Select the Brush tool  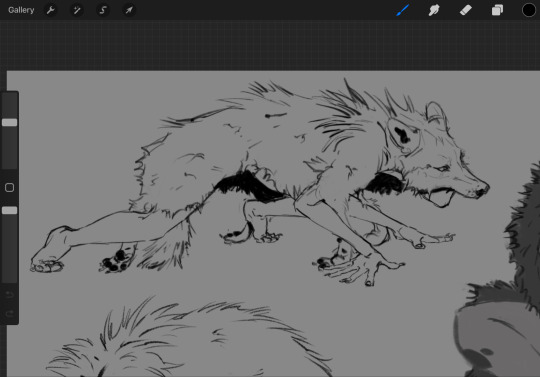point(403,10)
